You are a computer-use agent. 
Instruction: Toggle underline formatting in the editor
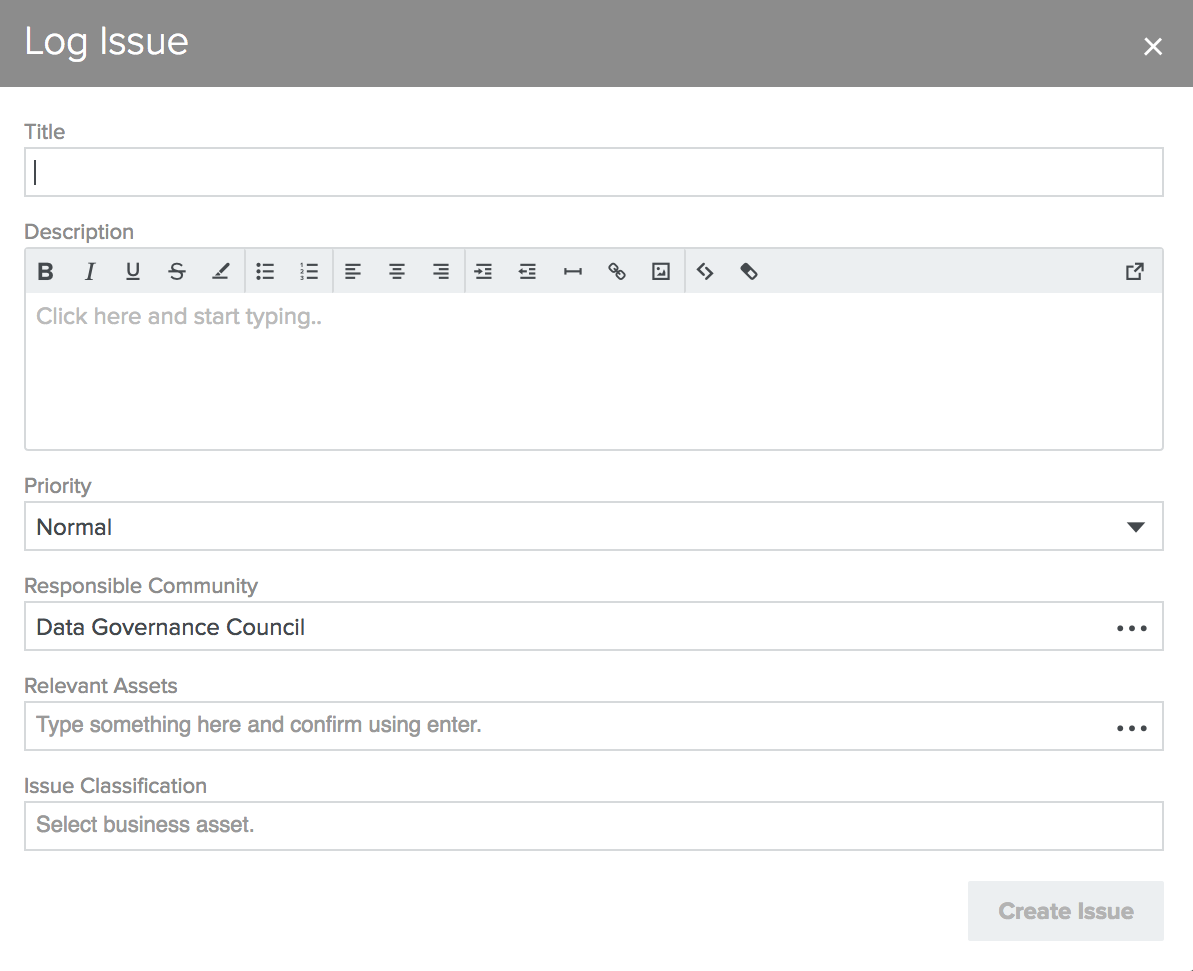133,271
